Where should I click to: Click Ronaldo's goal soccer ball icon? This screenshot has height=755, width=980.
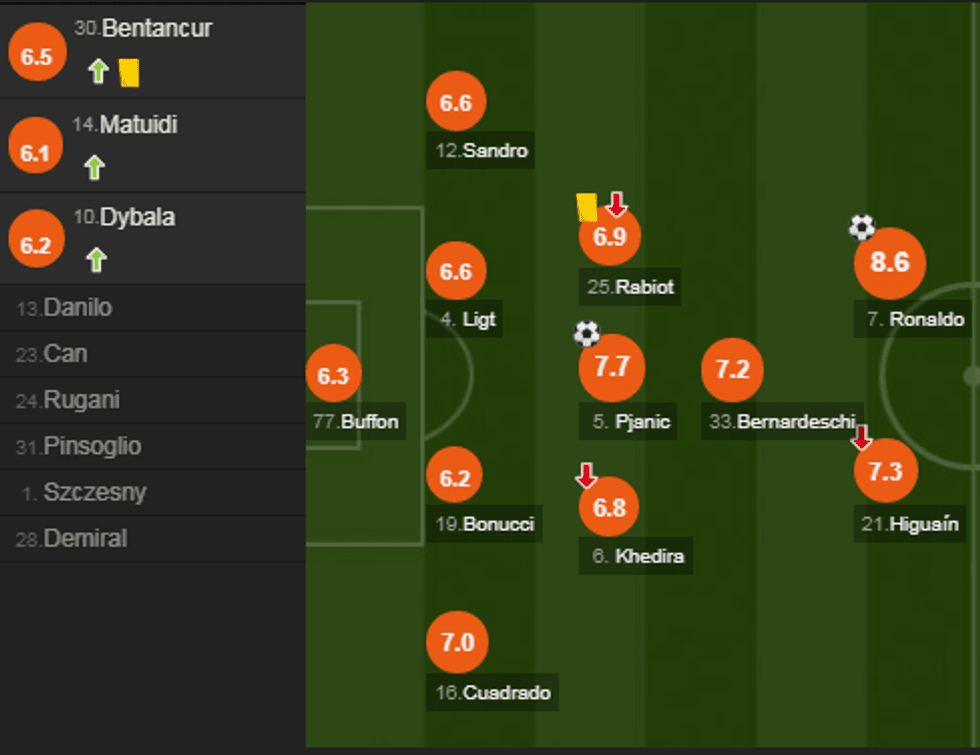[861, 228]
